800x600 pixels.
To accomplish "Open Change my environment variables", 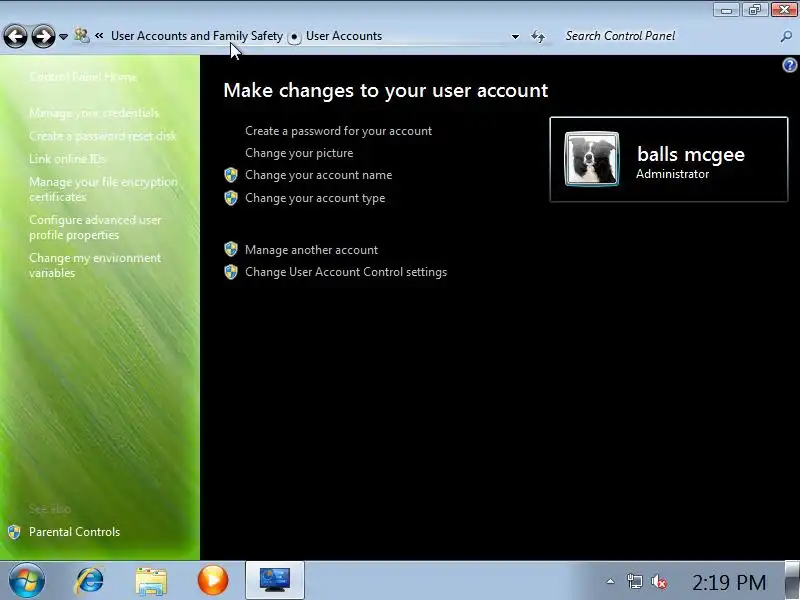I will pyautogui.click(x=95, y=265).
